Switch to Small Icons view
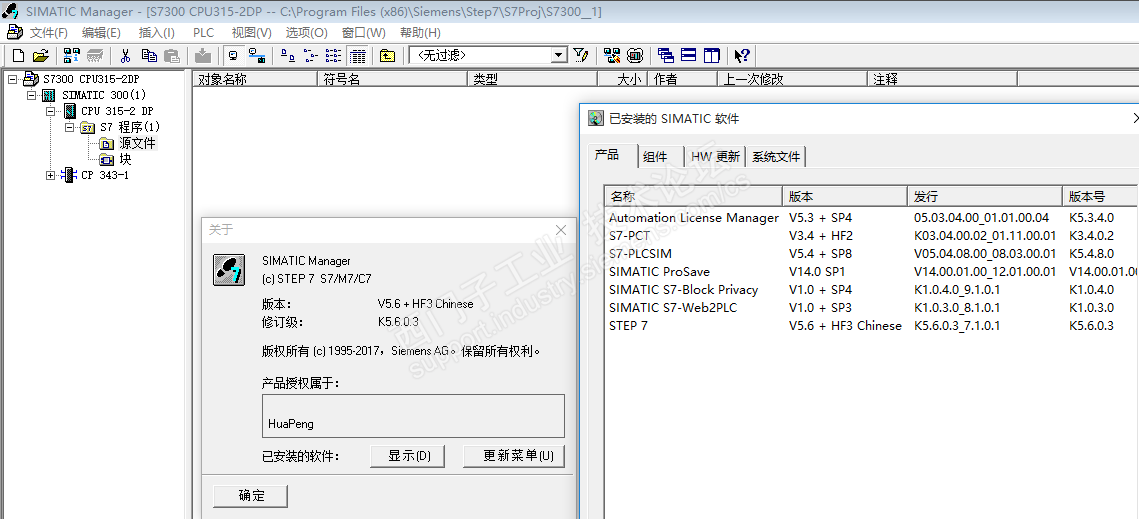 click(311, 55)
